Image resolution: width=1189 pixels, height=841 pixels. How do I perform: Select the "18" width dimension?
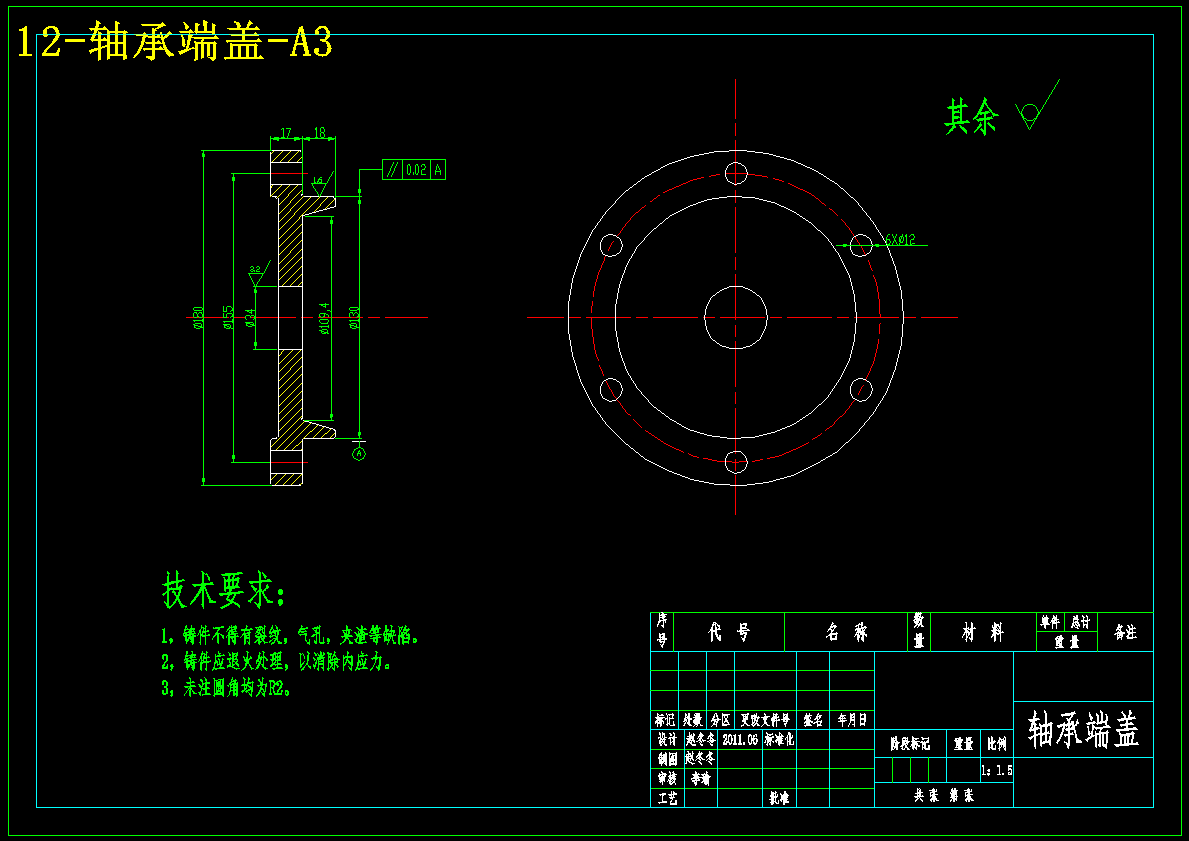319,133
